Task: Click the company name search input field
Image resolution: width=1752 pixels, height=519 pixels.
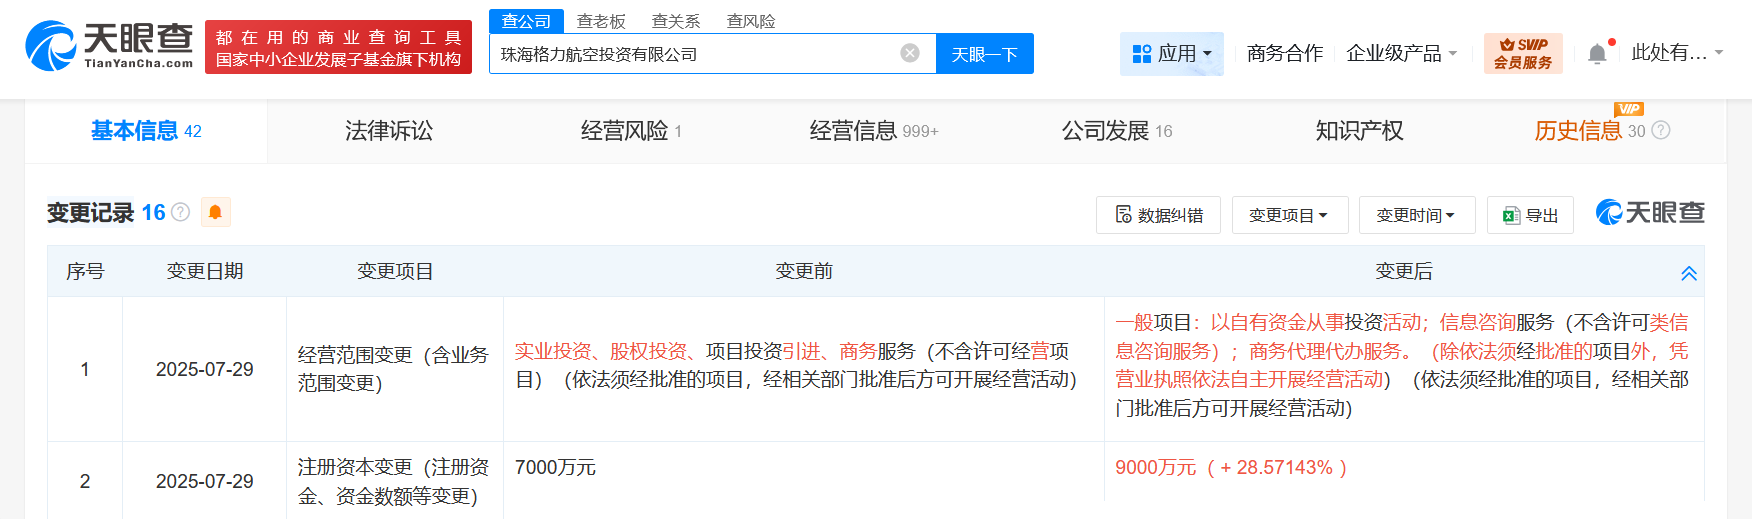Action: point(690,54)
